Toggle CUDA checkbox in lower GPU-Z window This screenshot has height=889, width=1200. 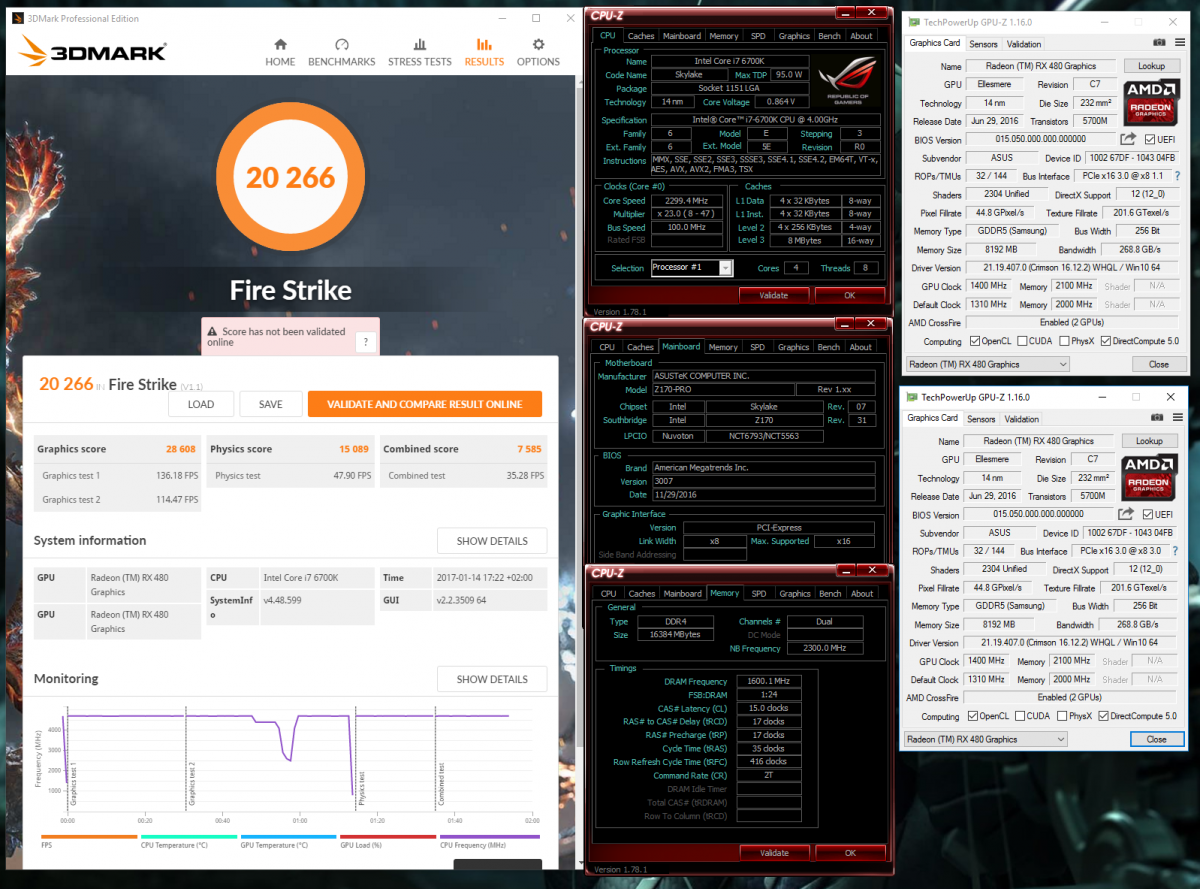coord(1018,716)
